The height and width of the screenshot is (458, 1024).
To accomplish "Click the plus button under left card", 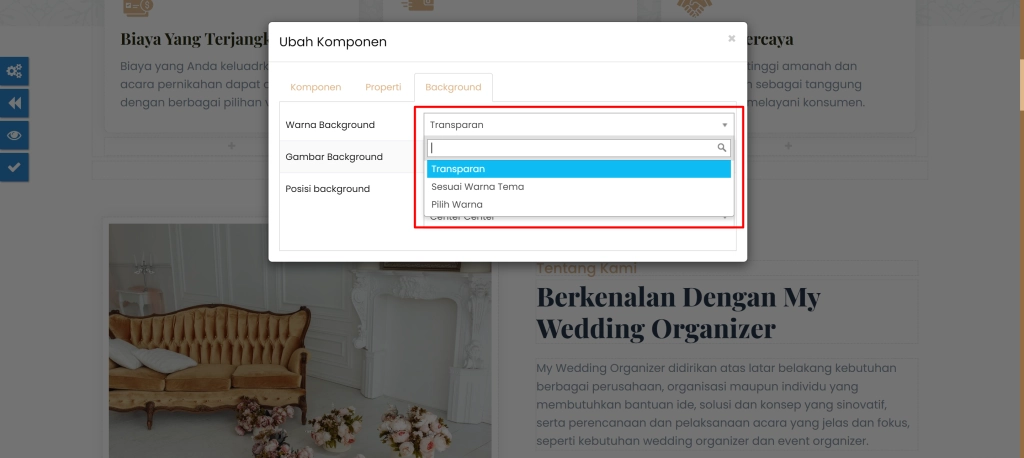I will (231, 146).
